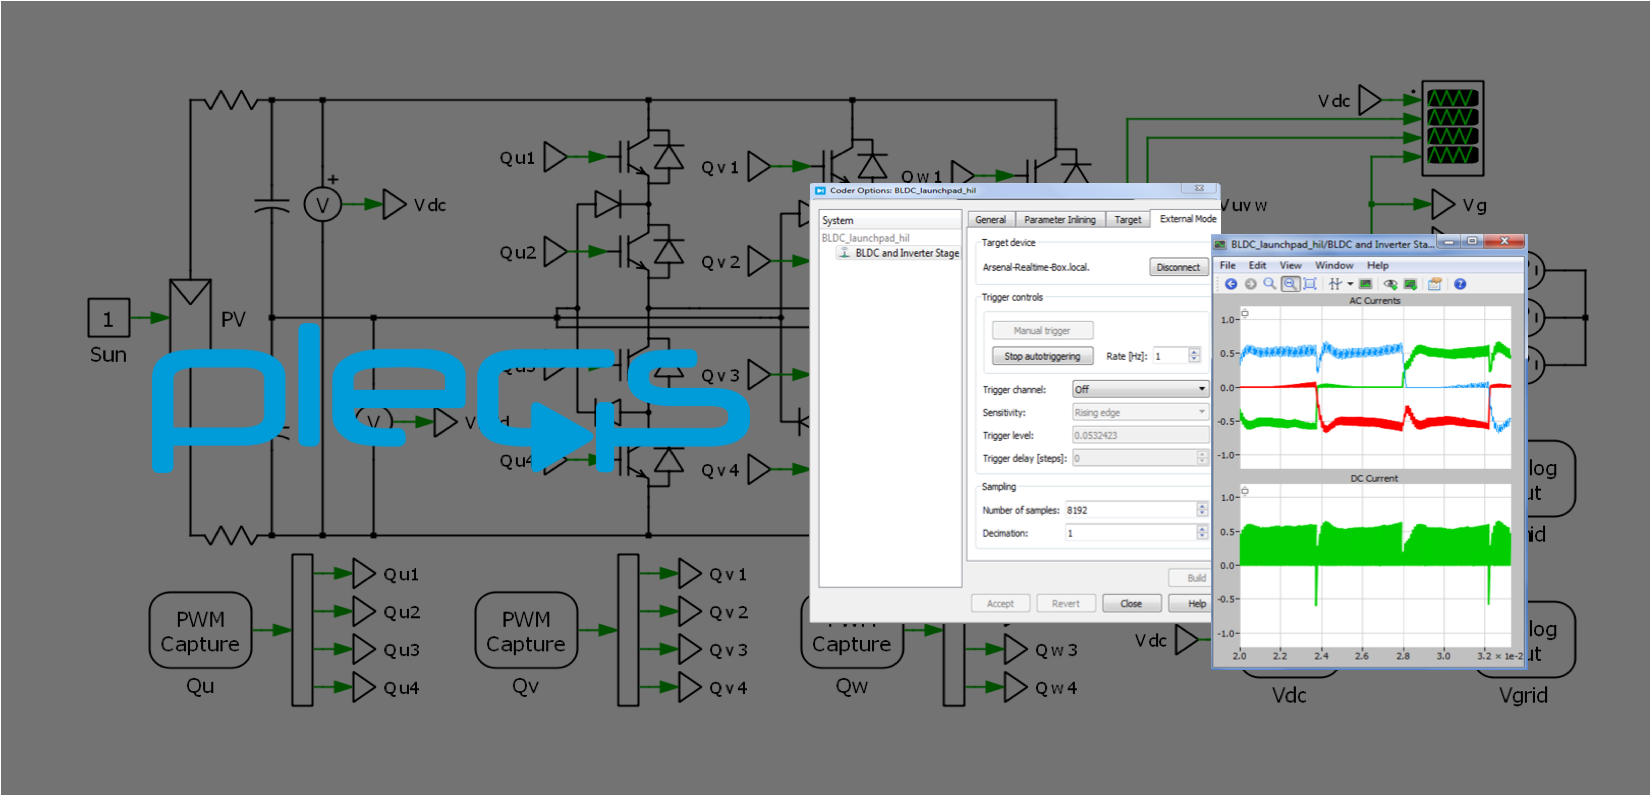
Task: Click the grey forward arrow in scope toolbar
Action: (x=1250, y=284)
